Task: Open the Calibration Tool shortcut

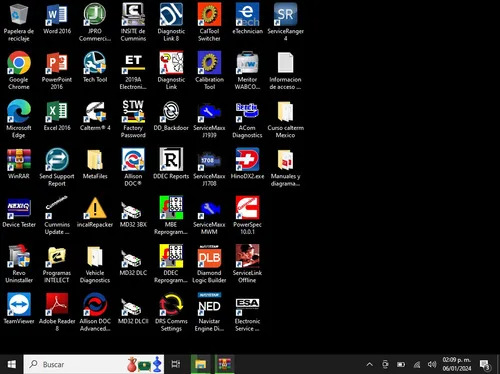Action: click(x=209, y=70)
